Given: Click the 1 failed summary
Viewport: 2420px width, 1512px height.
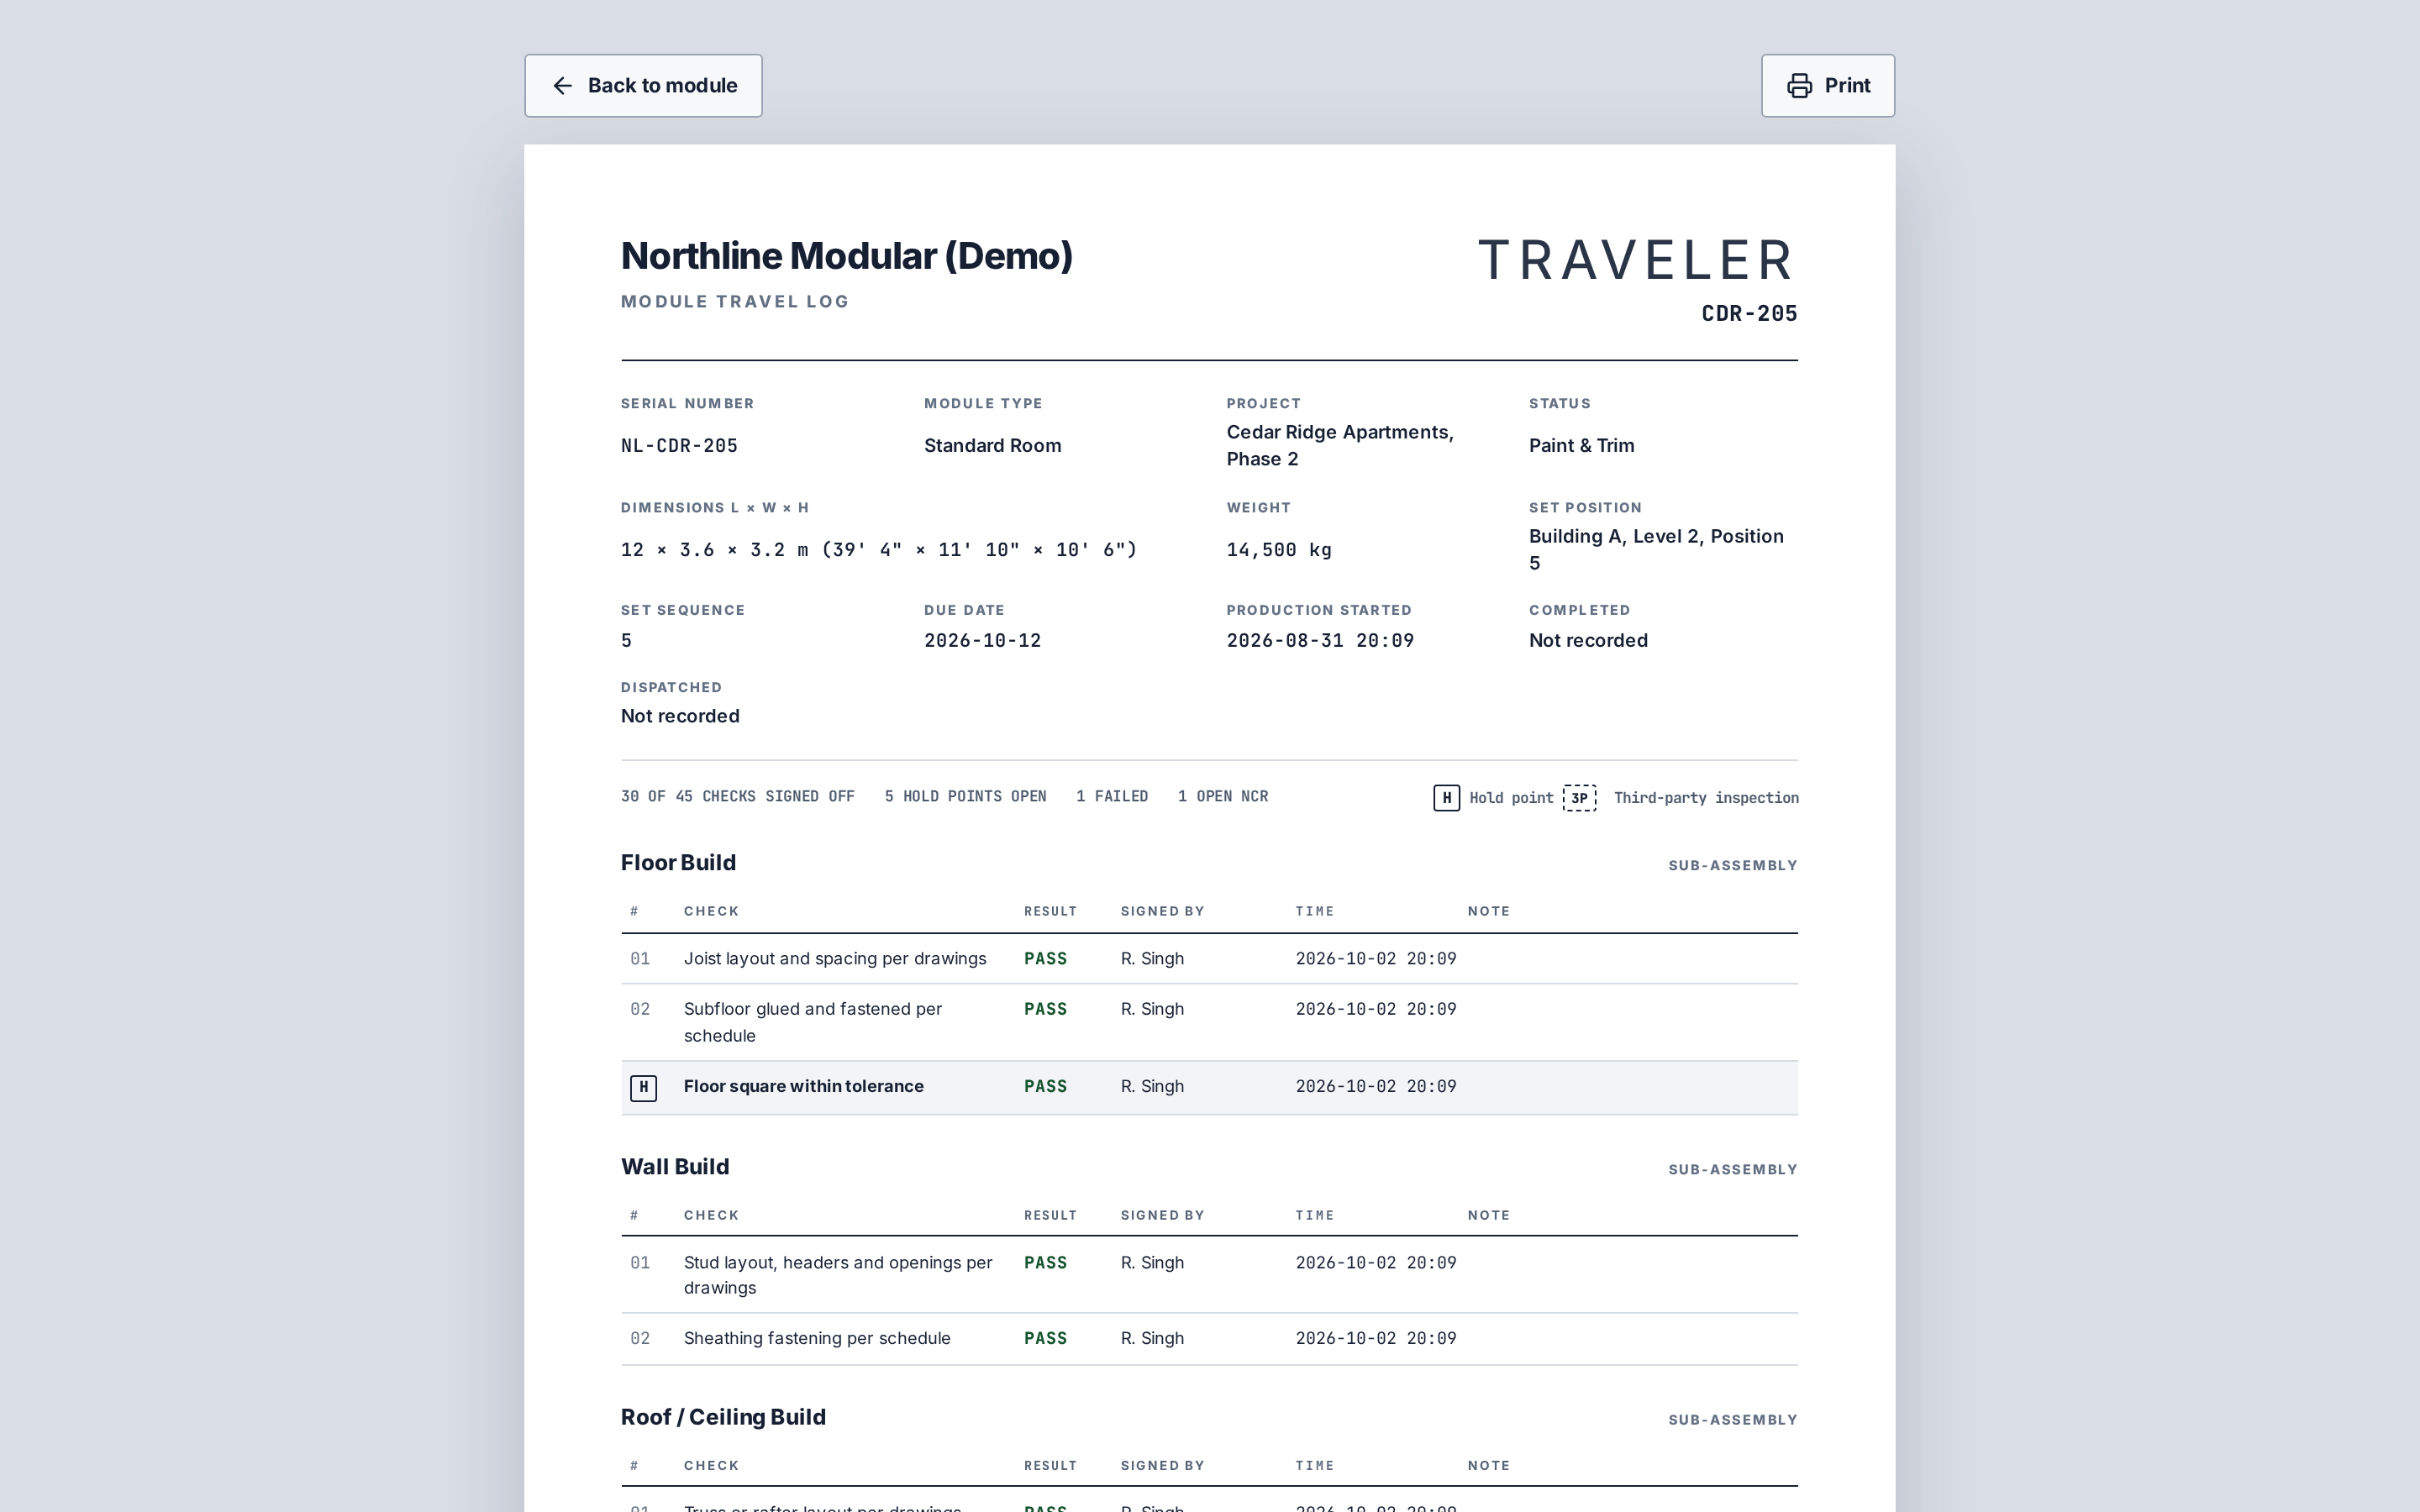Looking at the screenshot, I should click(x=1112, y=797).
